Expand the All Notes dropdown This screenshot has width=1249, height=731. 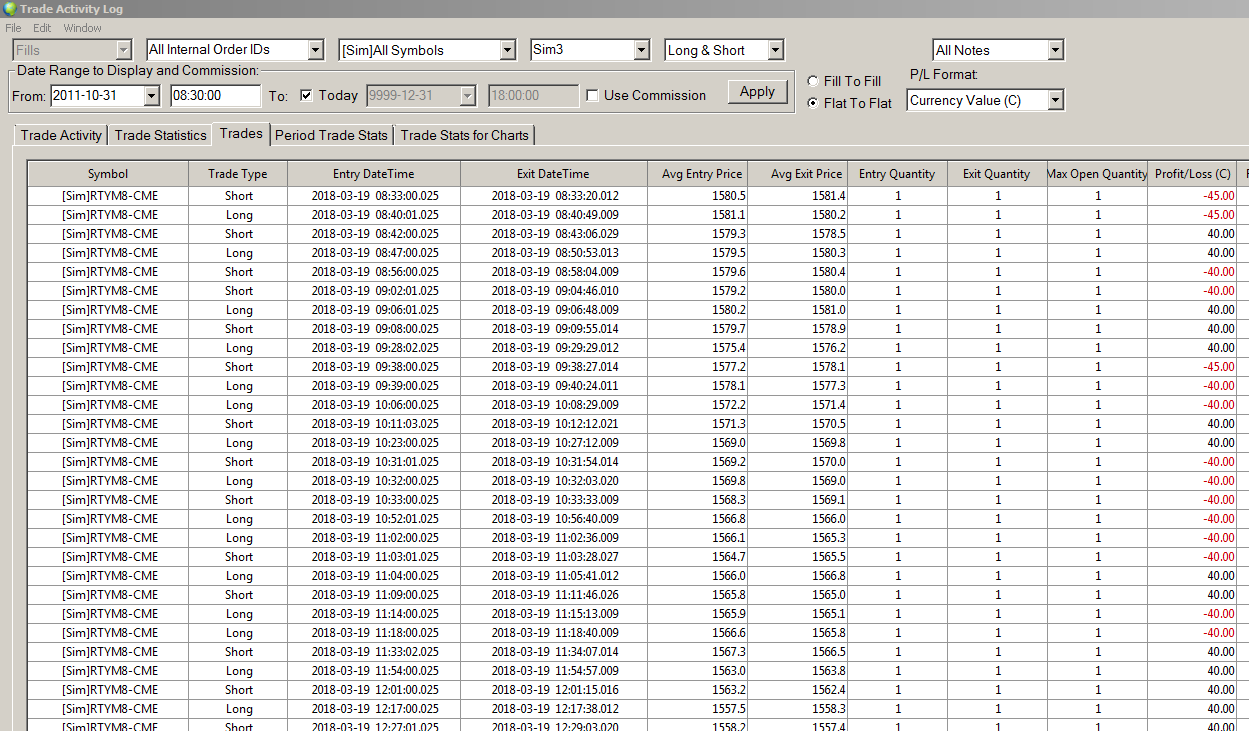click(1055, 50)
